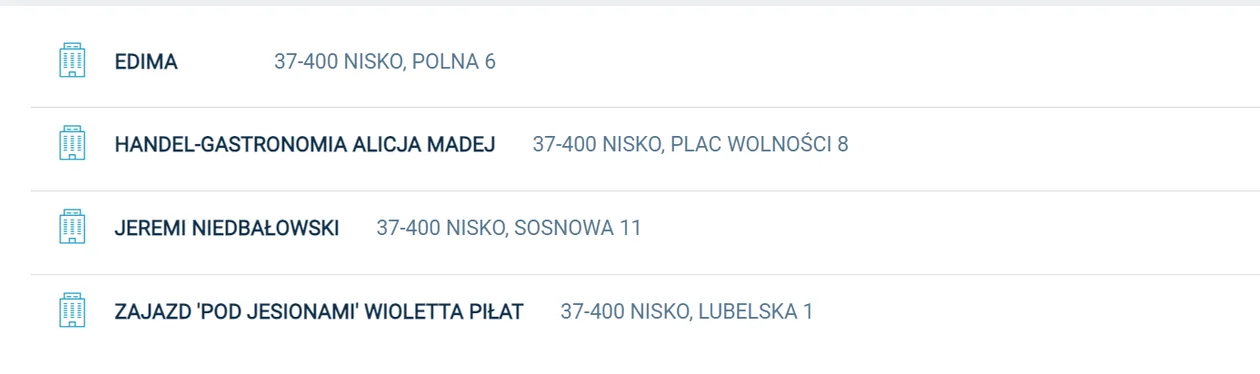The height and width of the screenshot is (374, 1260).
Task: Open the JEREMI NIEDBAŁOWSKI company name
Action: [x=227, y=228]
